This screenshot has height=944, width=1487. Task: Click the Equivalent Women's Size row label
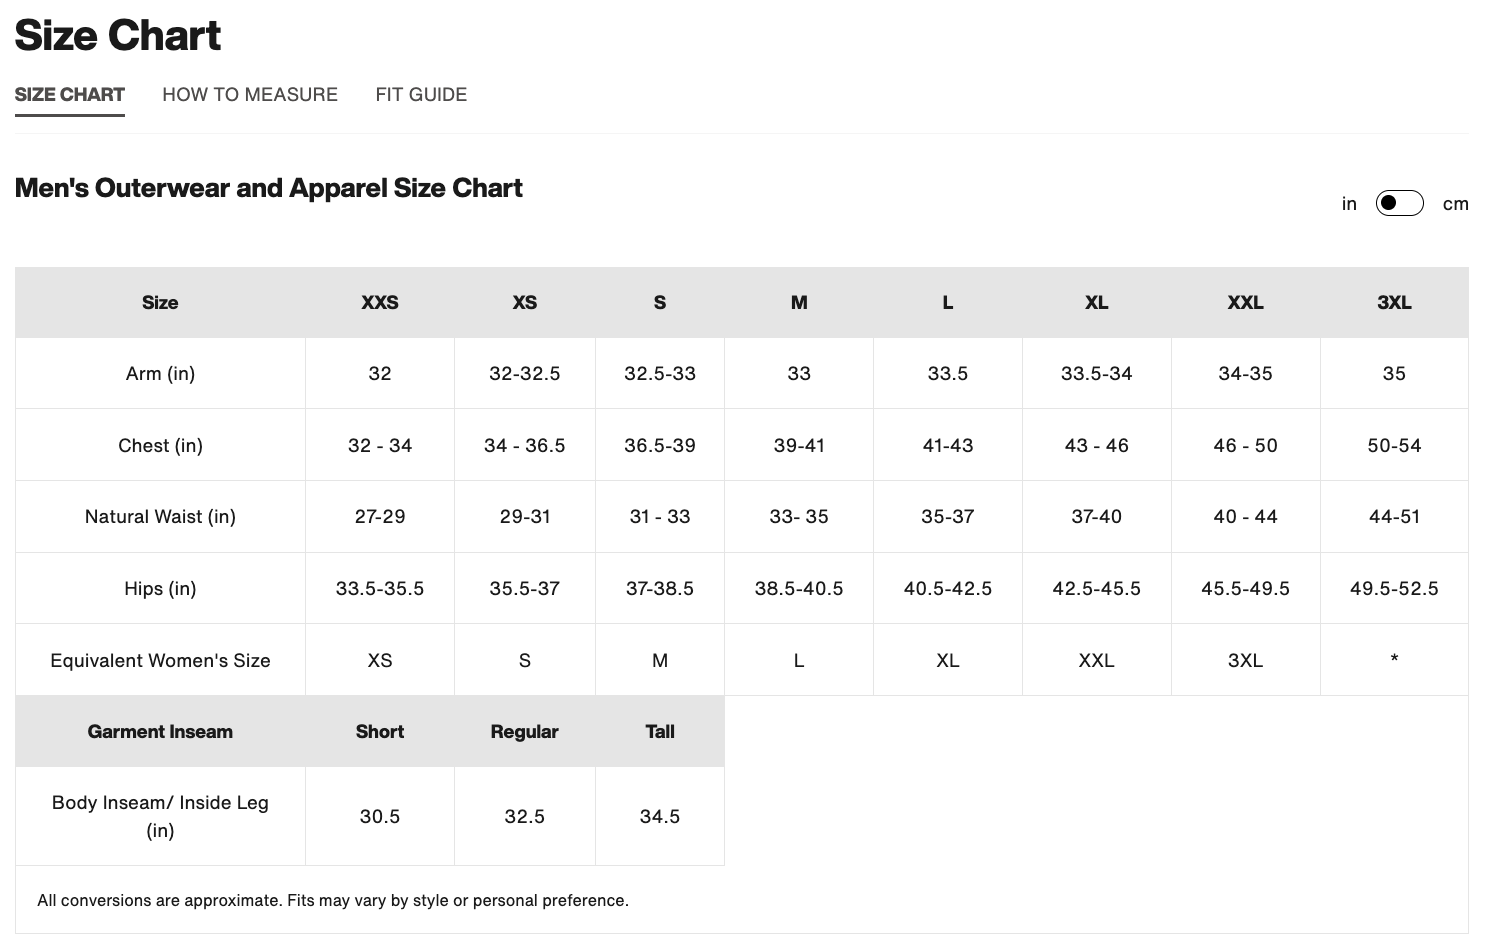[160, 661]
